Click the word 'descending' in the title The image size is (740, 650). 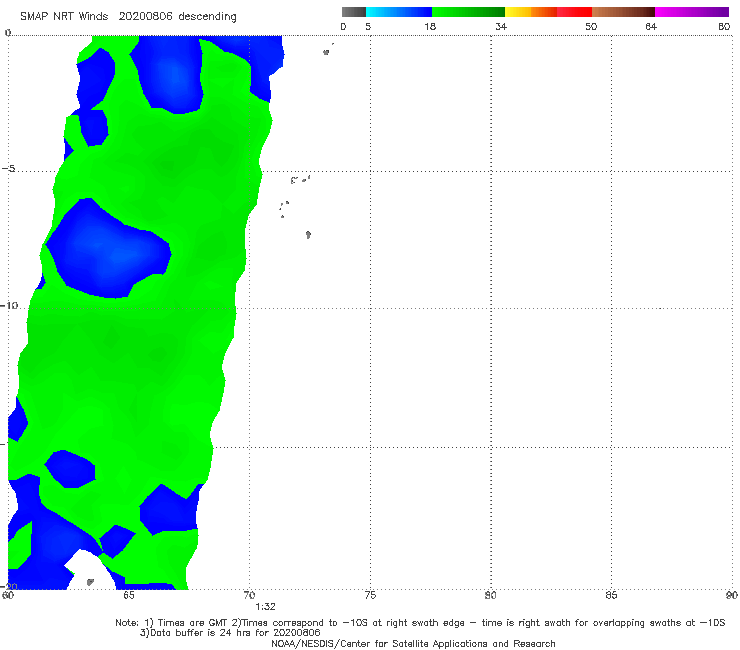207,17
